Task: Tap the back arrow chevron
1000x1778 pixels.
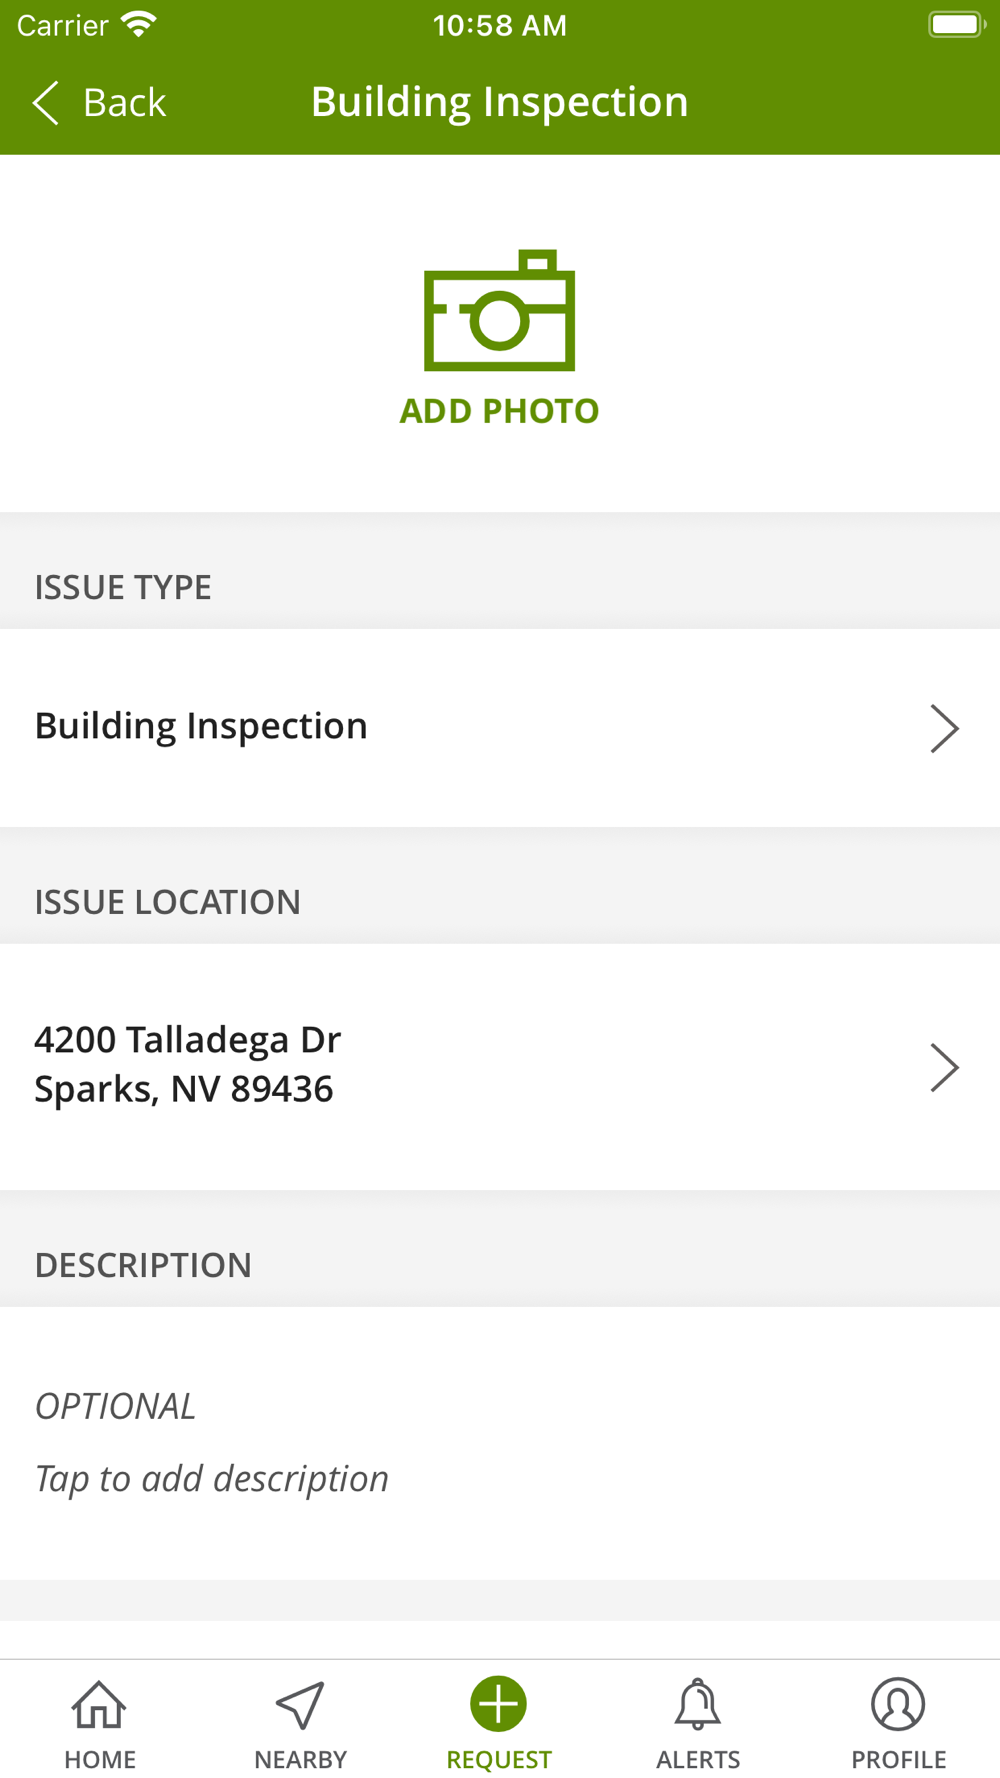Action: tap(46, 102)
